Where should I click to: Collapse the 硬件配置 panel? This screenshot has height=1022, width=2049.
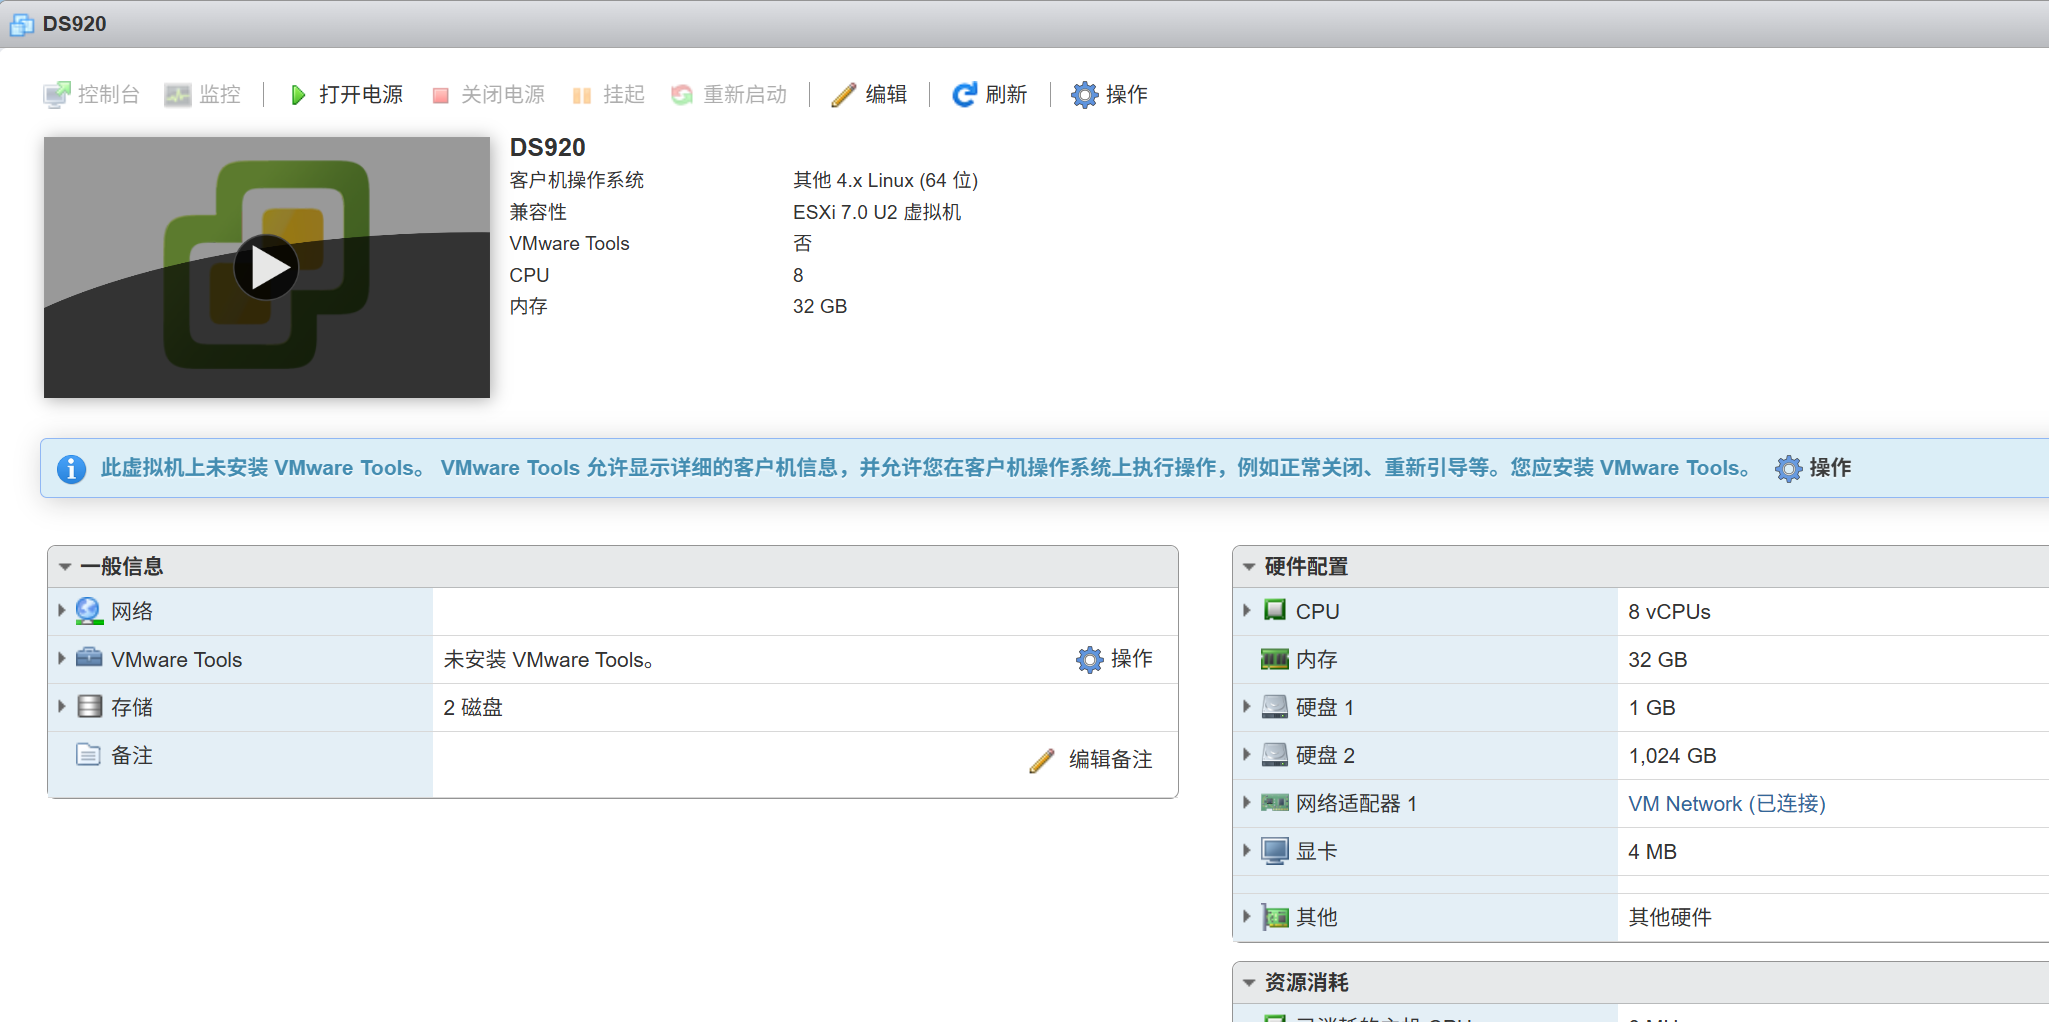click(x=1249, y=567)
